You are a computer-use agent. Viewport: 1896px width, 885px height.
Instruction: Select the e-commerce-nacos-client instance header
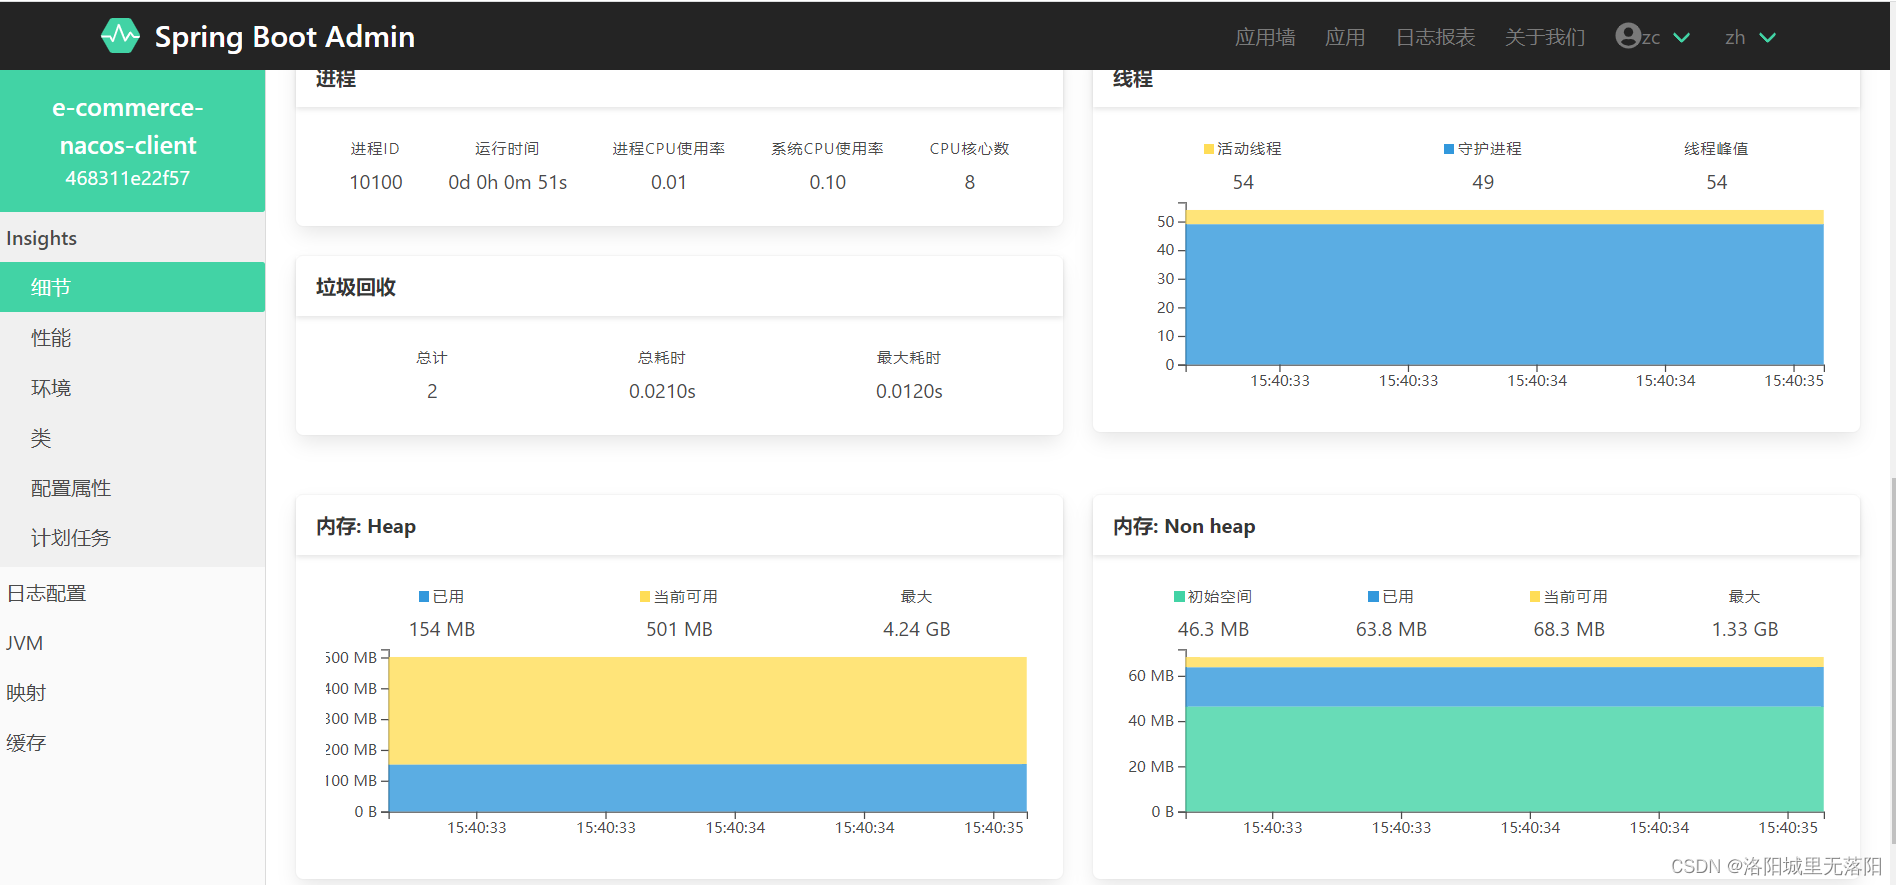[132, 141]
